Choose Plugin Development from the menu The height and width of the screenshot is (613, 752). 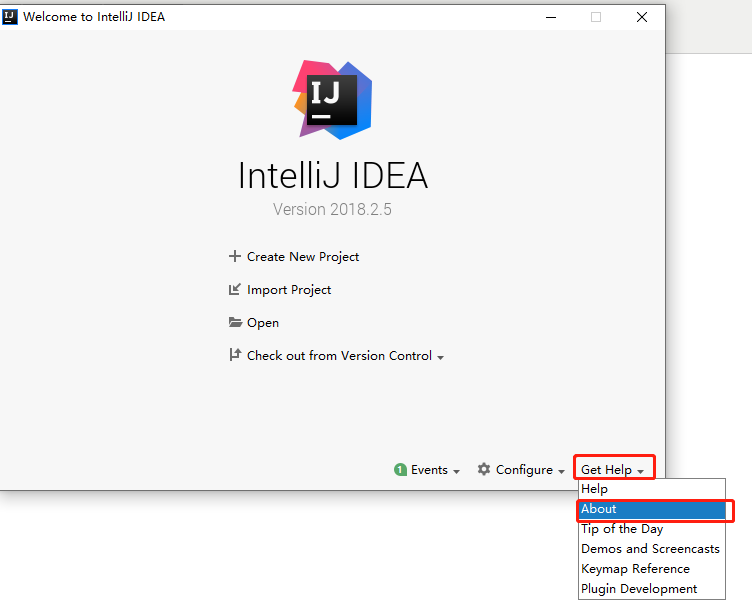pos(639,589)
